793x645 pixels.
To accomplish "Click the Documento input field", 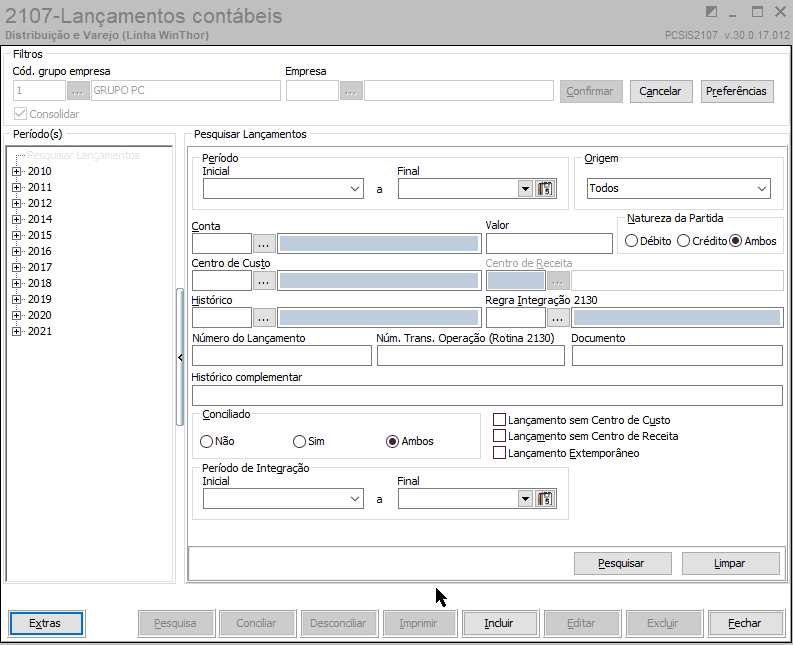I will (677, 356).
